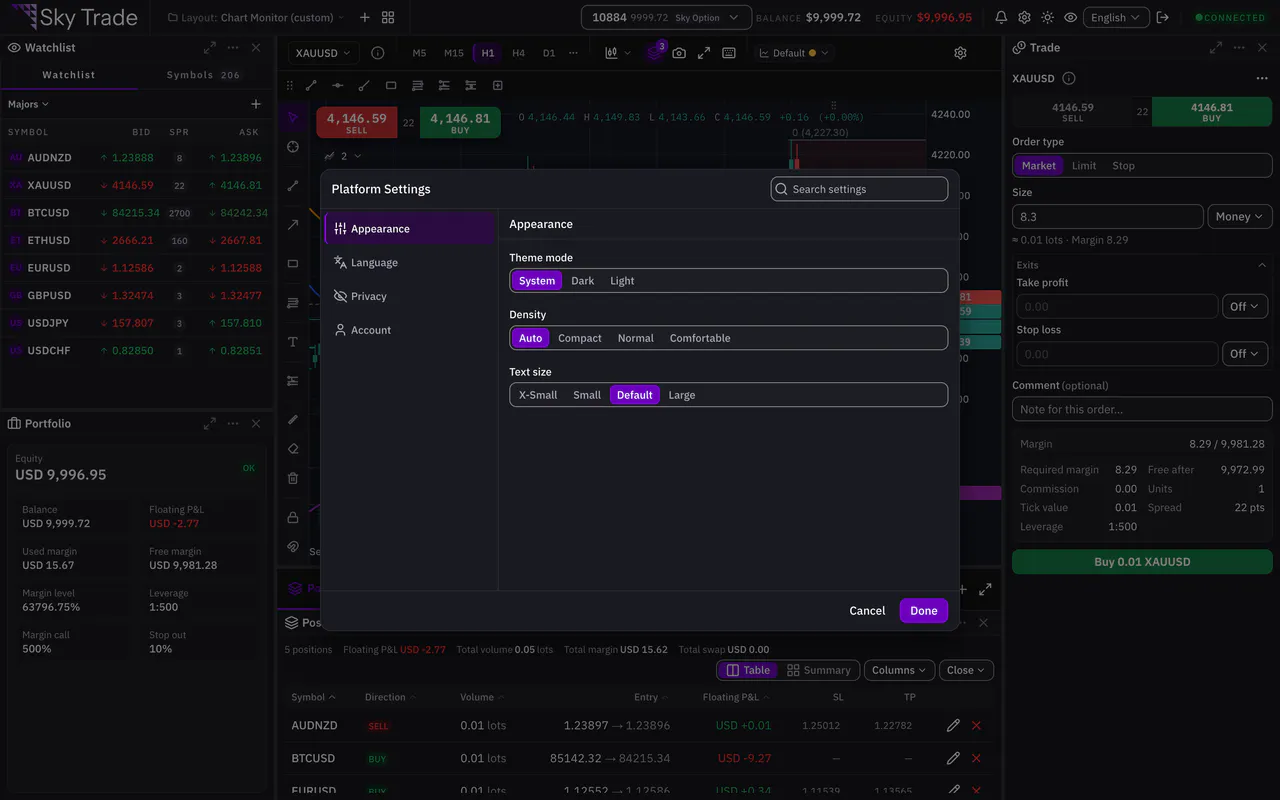Open the account selector 10884 Sky Option
This screenshot has width=1280, height=800.
click(666, 18)
